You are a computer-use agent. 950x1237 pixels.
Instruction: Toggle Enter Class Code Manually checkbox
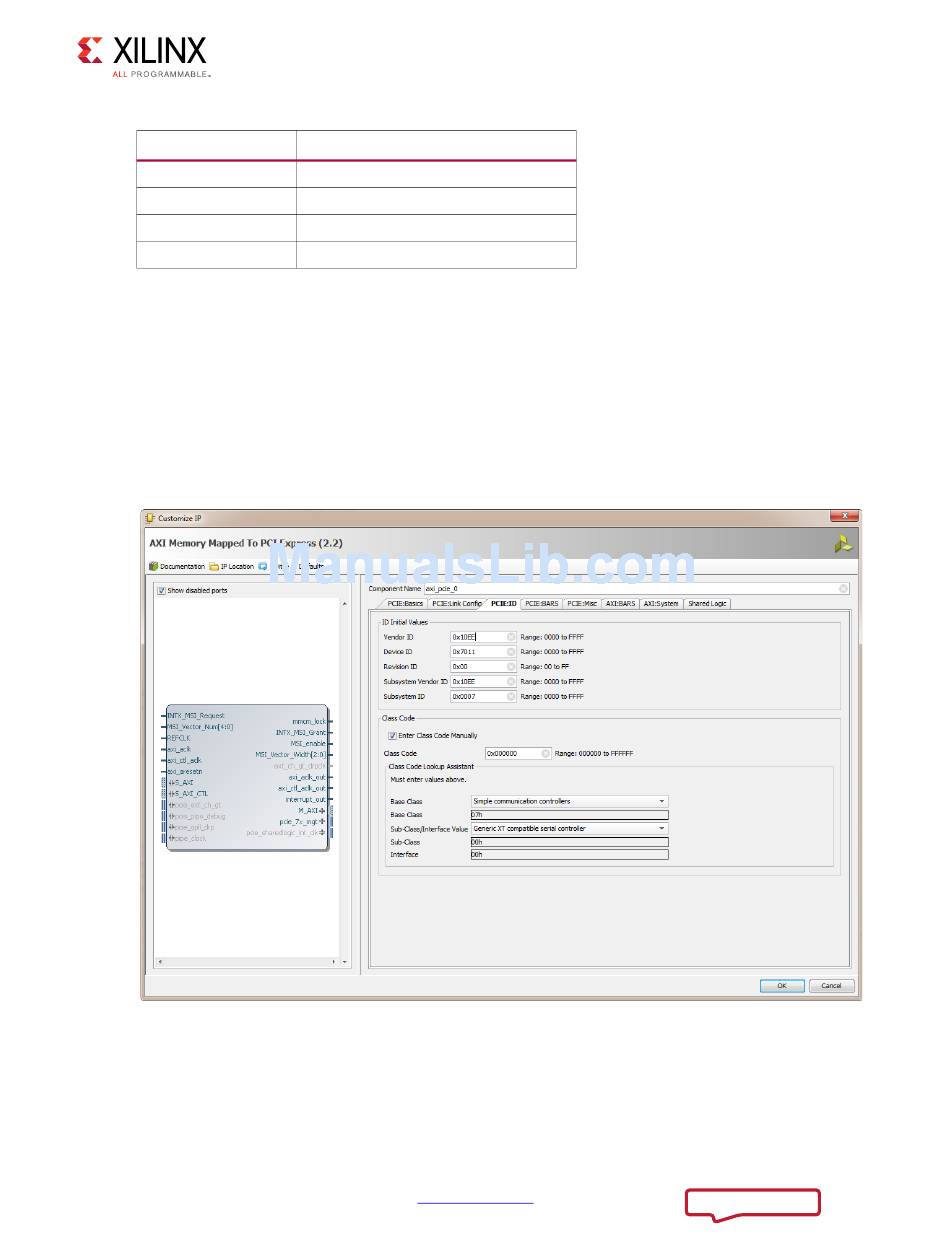(392, 736)
